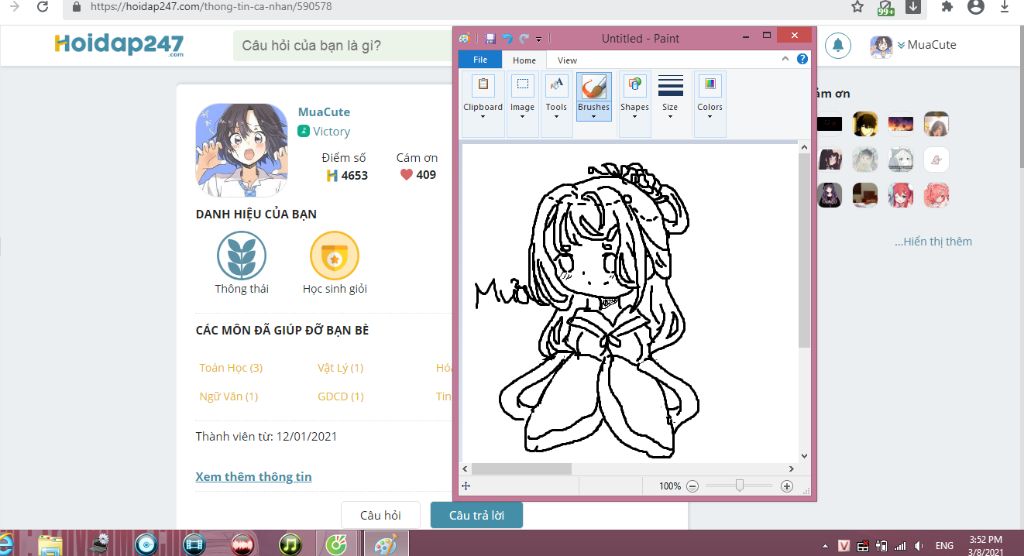Switch to the View ribbon tab
Screen dimensions: 1024x556
coord(567,60)
